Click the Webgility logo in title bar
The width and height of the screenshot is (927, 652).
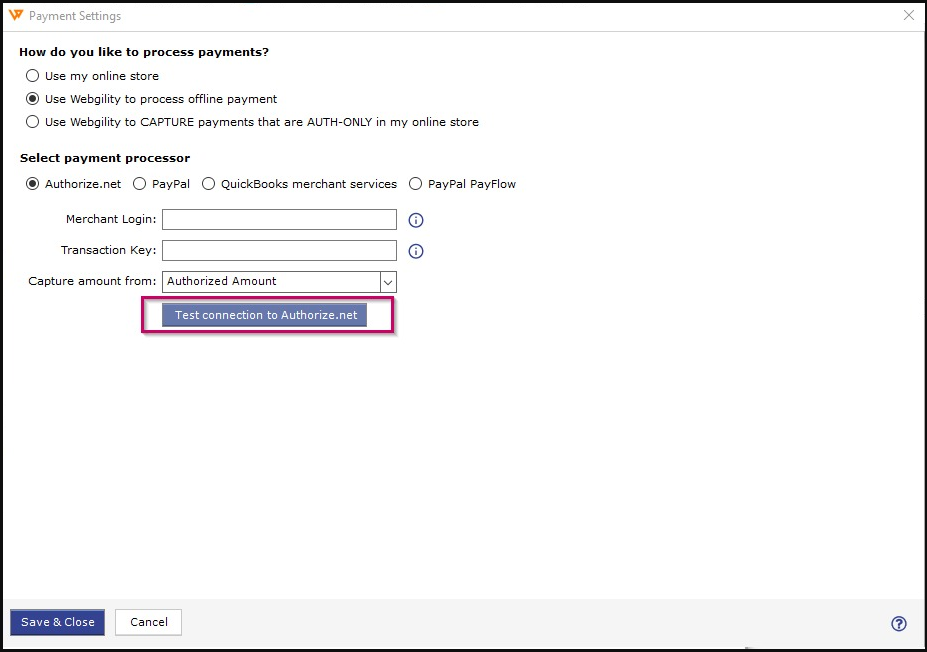tap(16, 16)
